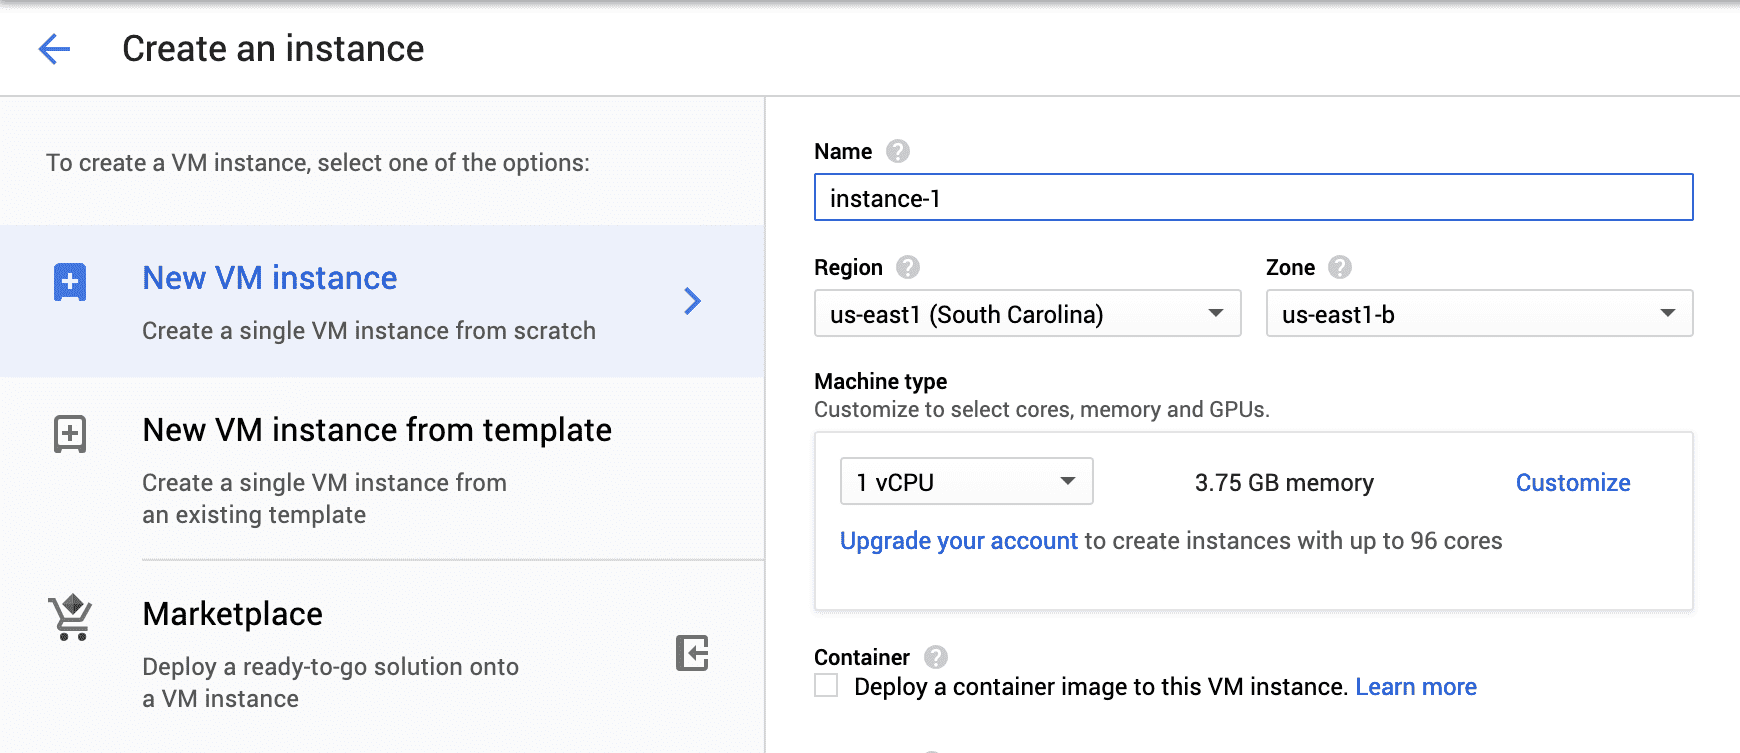Select New VM instance from template option
The image size is (1740, 753).
[383, 468]
